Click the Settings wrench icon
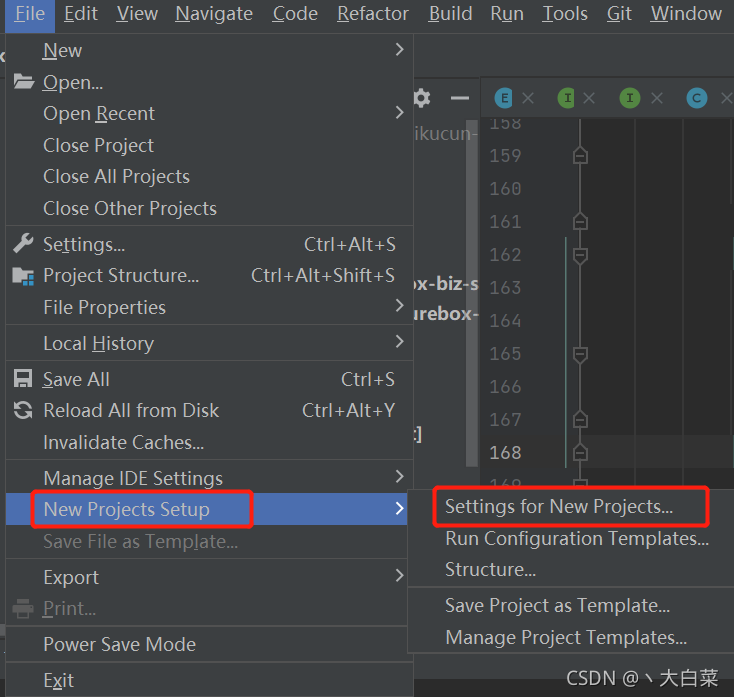 [x=23, y=243]
